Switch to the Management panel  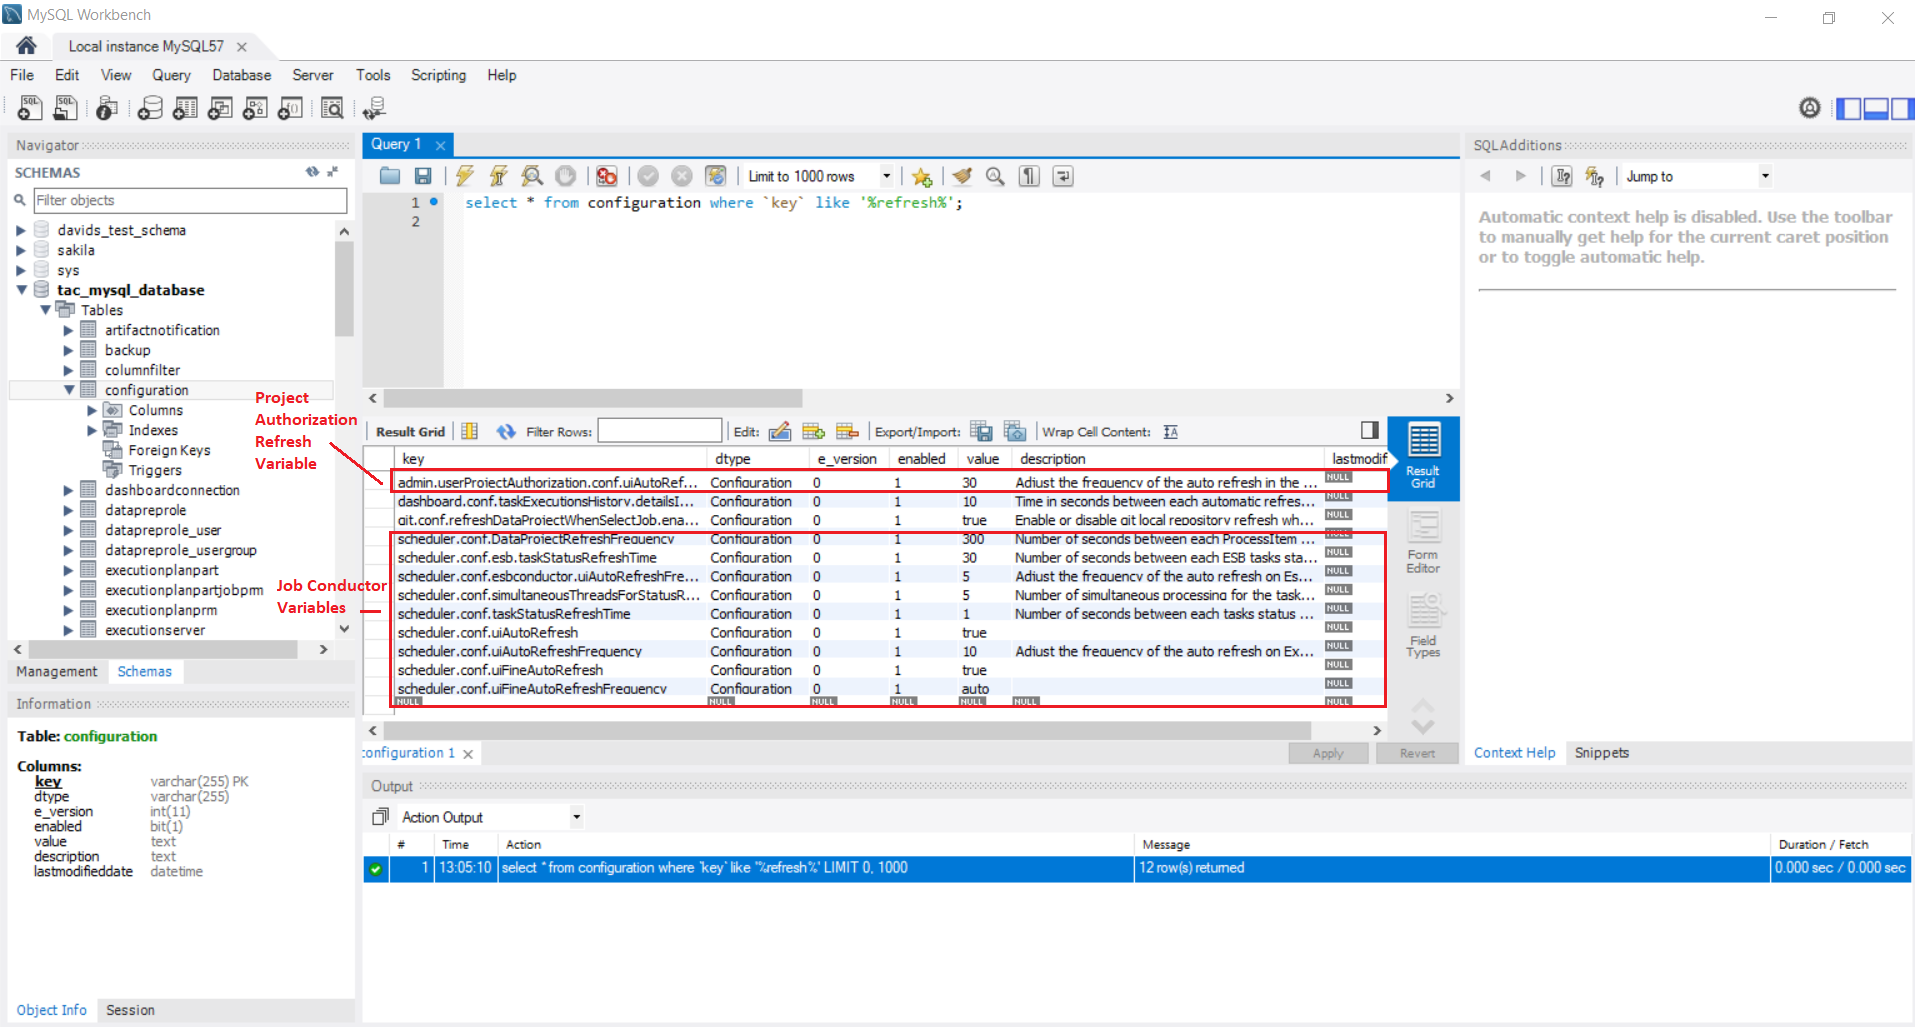(x=56, y=671)
